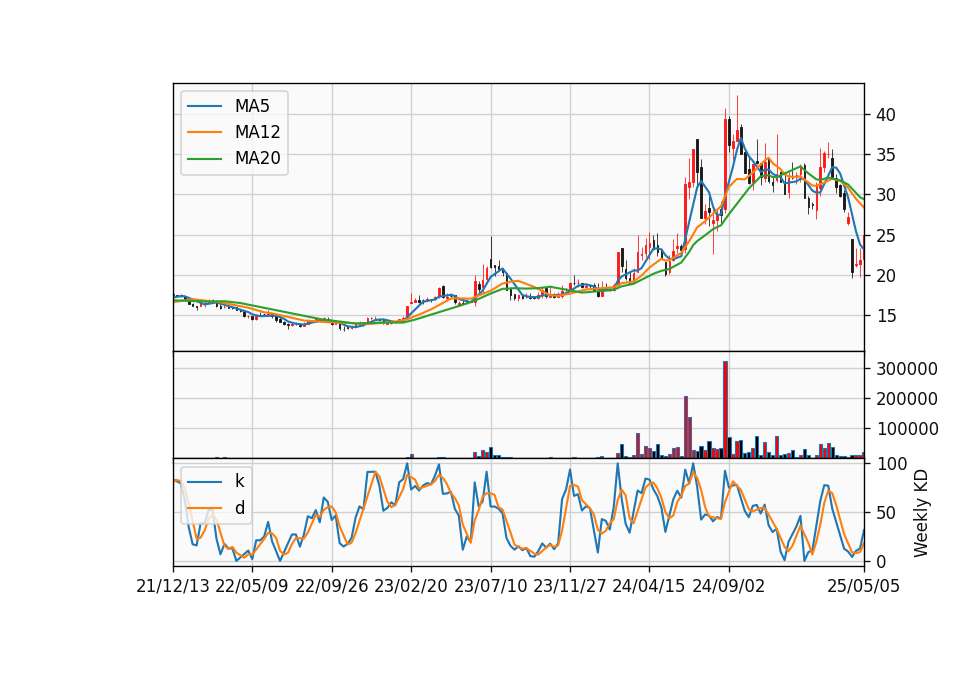The width and height of the screenshot is (960, 690).
Task: Click the 22/05/09 date tick label
Action: (x=252, y=587)
